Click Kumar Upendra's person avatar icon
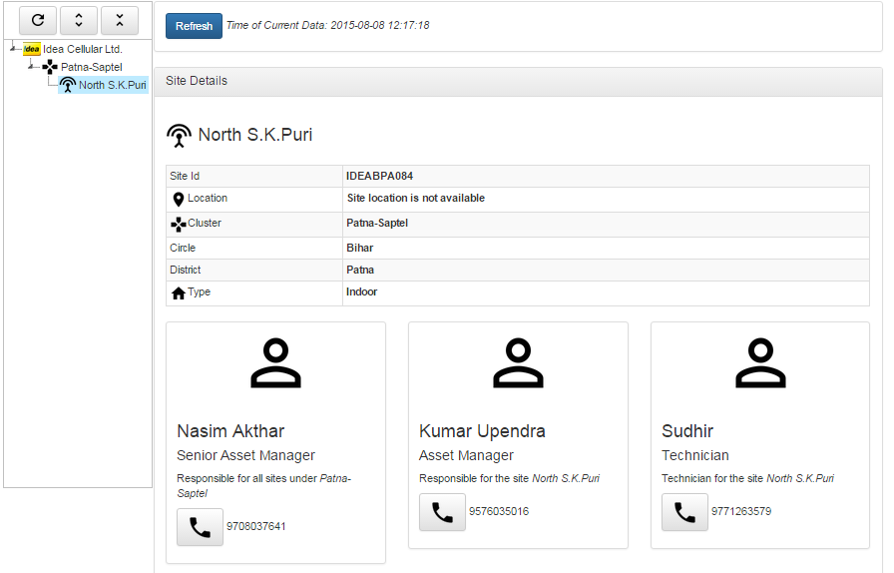 click(x=518, y=363)
